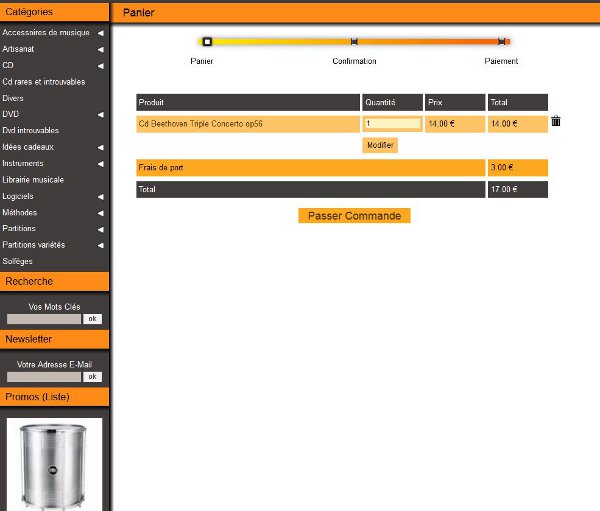Screen dimensions: 600x511
Task: Click the newsletter email input field
Action: click(44, 377)
